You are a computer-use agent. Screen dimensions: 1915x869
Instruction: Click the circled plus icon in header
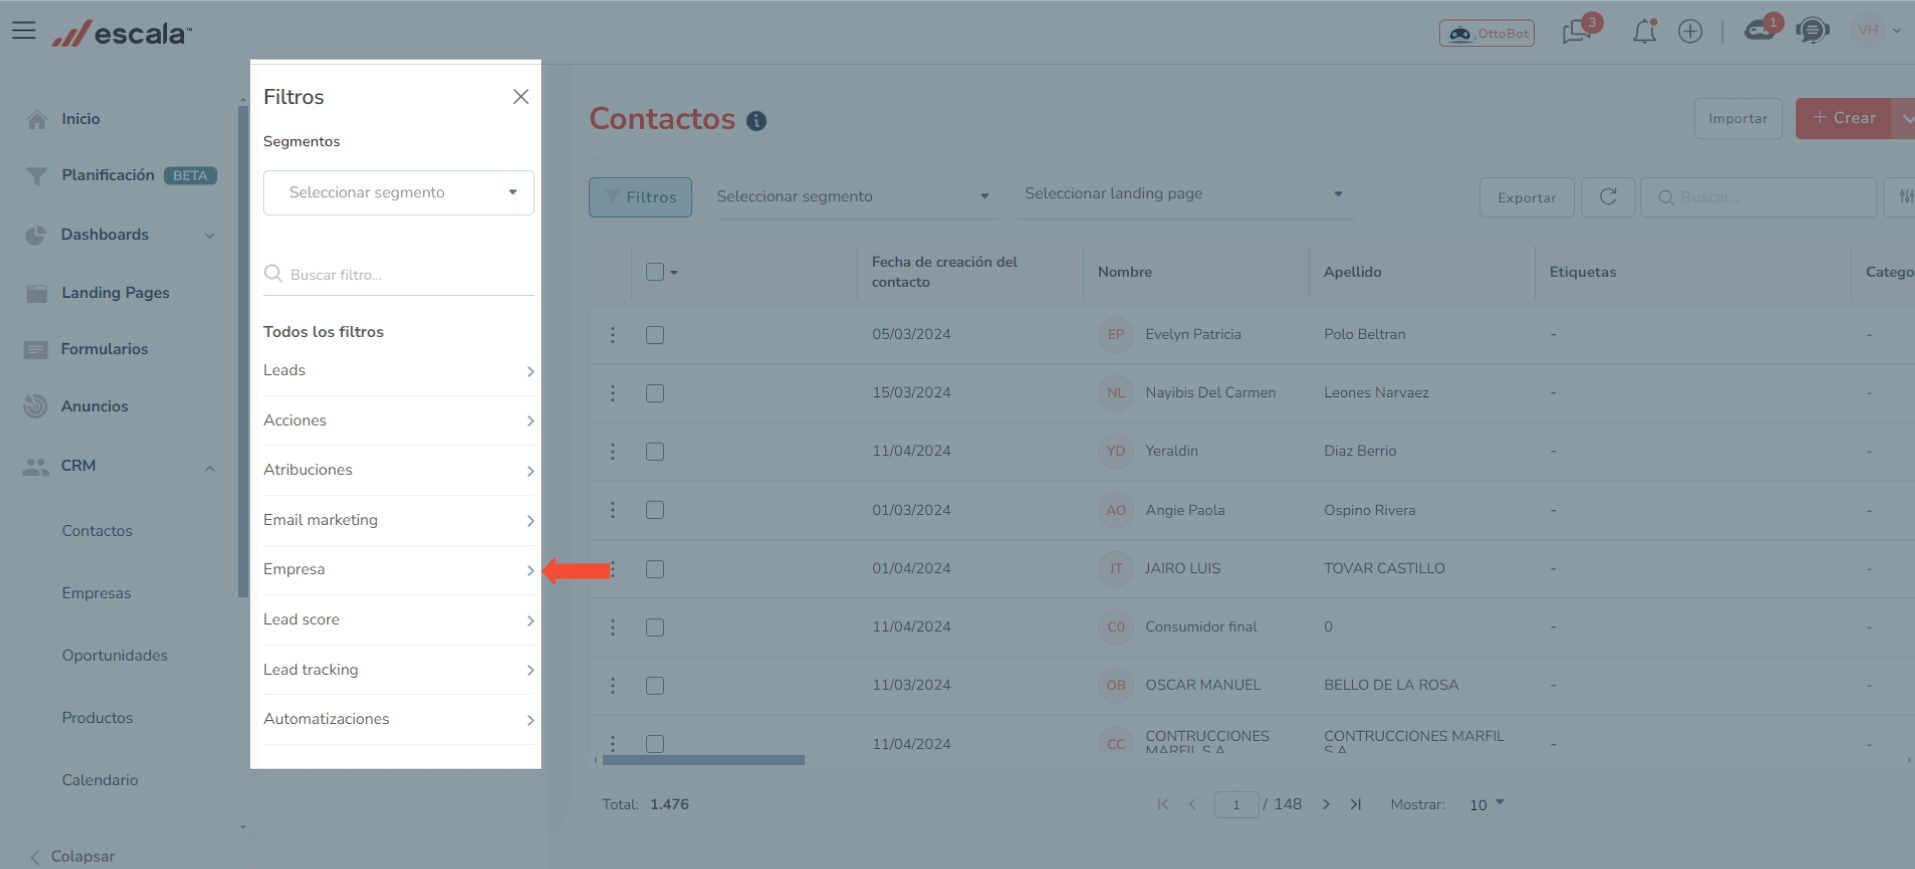click(1690, 31)
